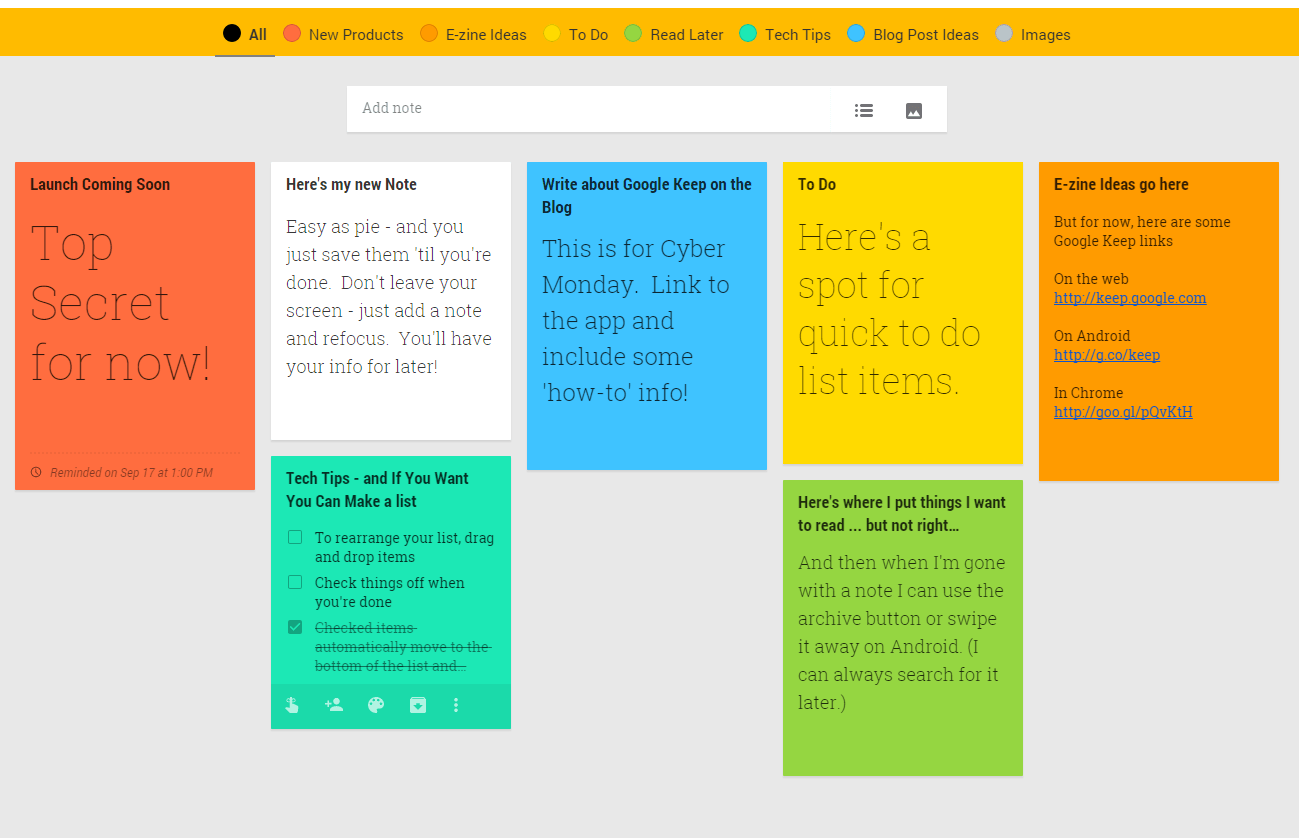Uncheck the strikethrough 'Checked items' list entry
Viewport: 1299px width, 838px height.
coord(295,626)
